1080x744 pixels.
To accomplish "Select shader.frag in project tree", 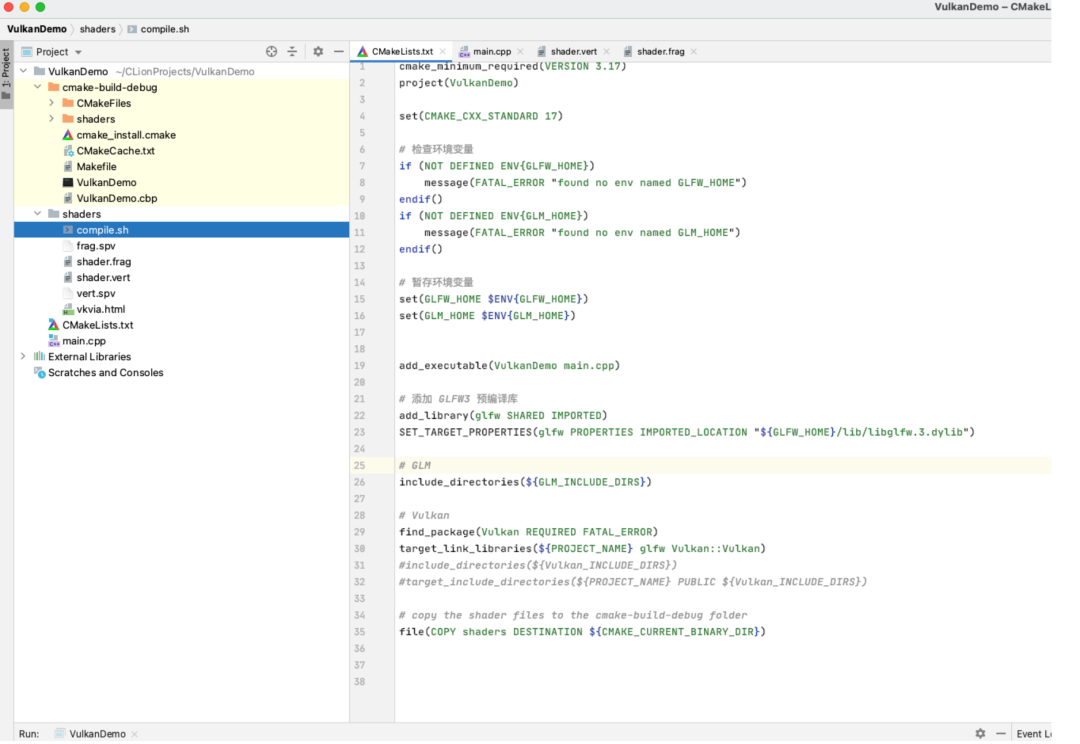I will 103,262.
